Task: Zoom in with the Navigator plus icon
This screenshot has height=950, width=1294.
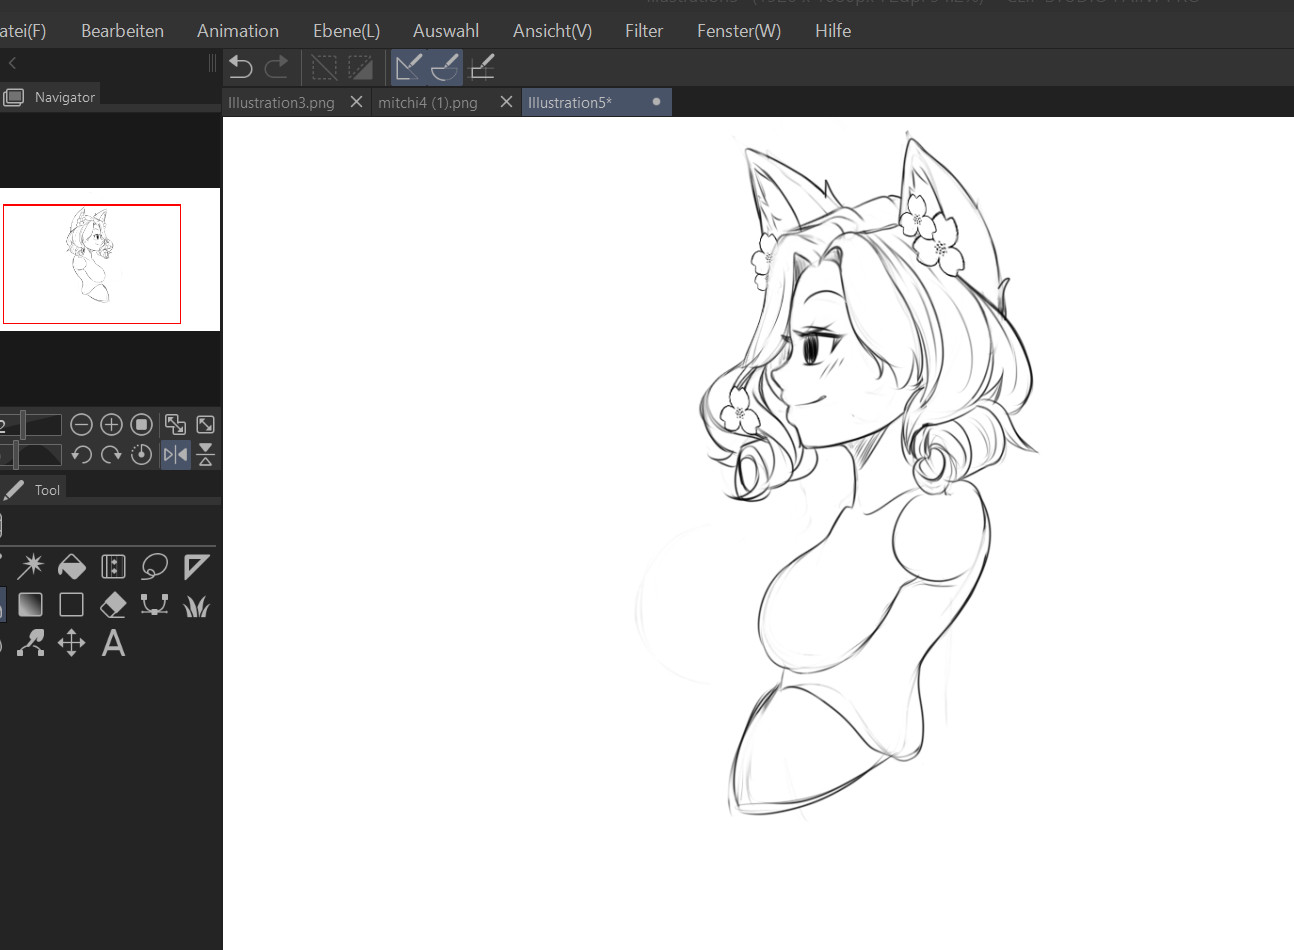Action: (111, 425)
